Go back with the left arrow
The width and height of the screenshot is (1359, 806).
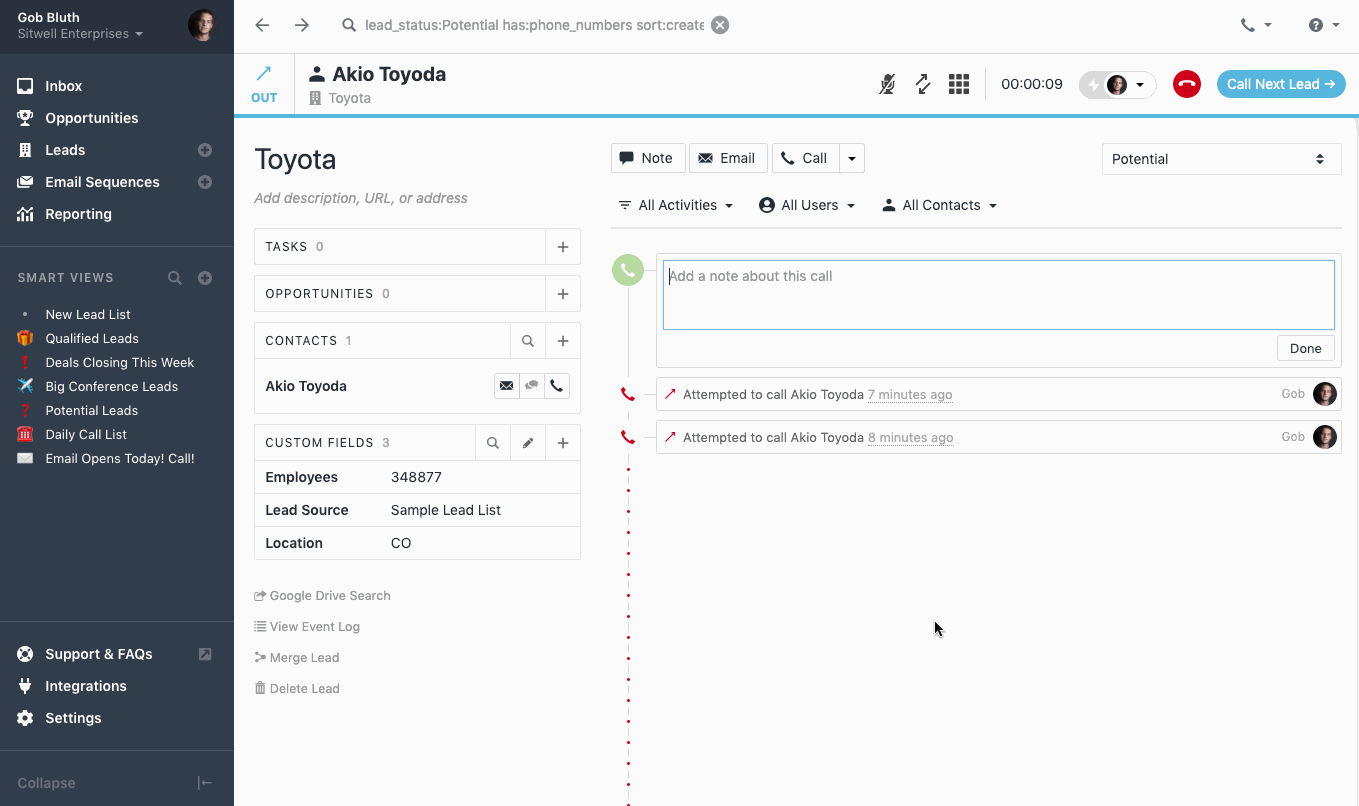(262, 25)
